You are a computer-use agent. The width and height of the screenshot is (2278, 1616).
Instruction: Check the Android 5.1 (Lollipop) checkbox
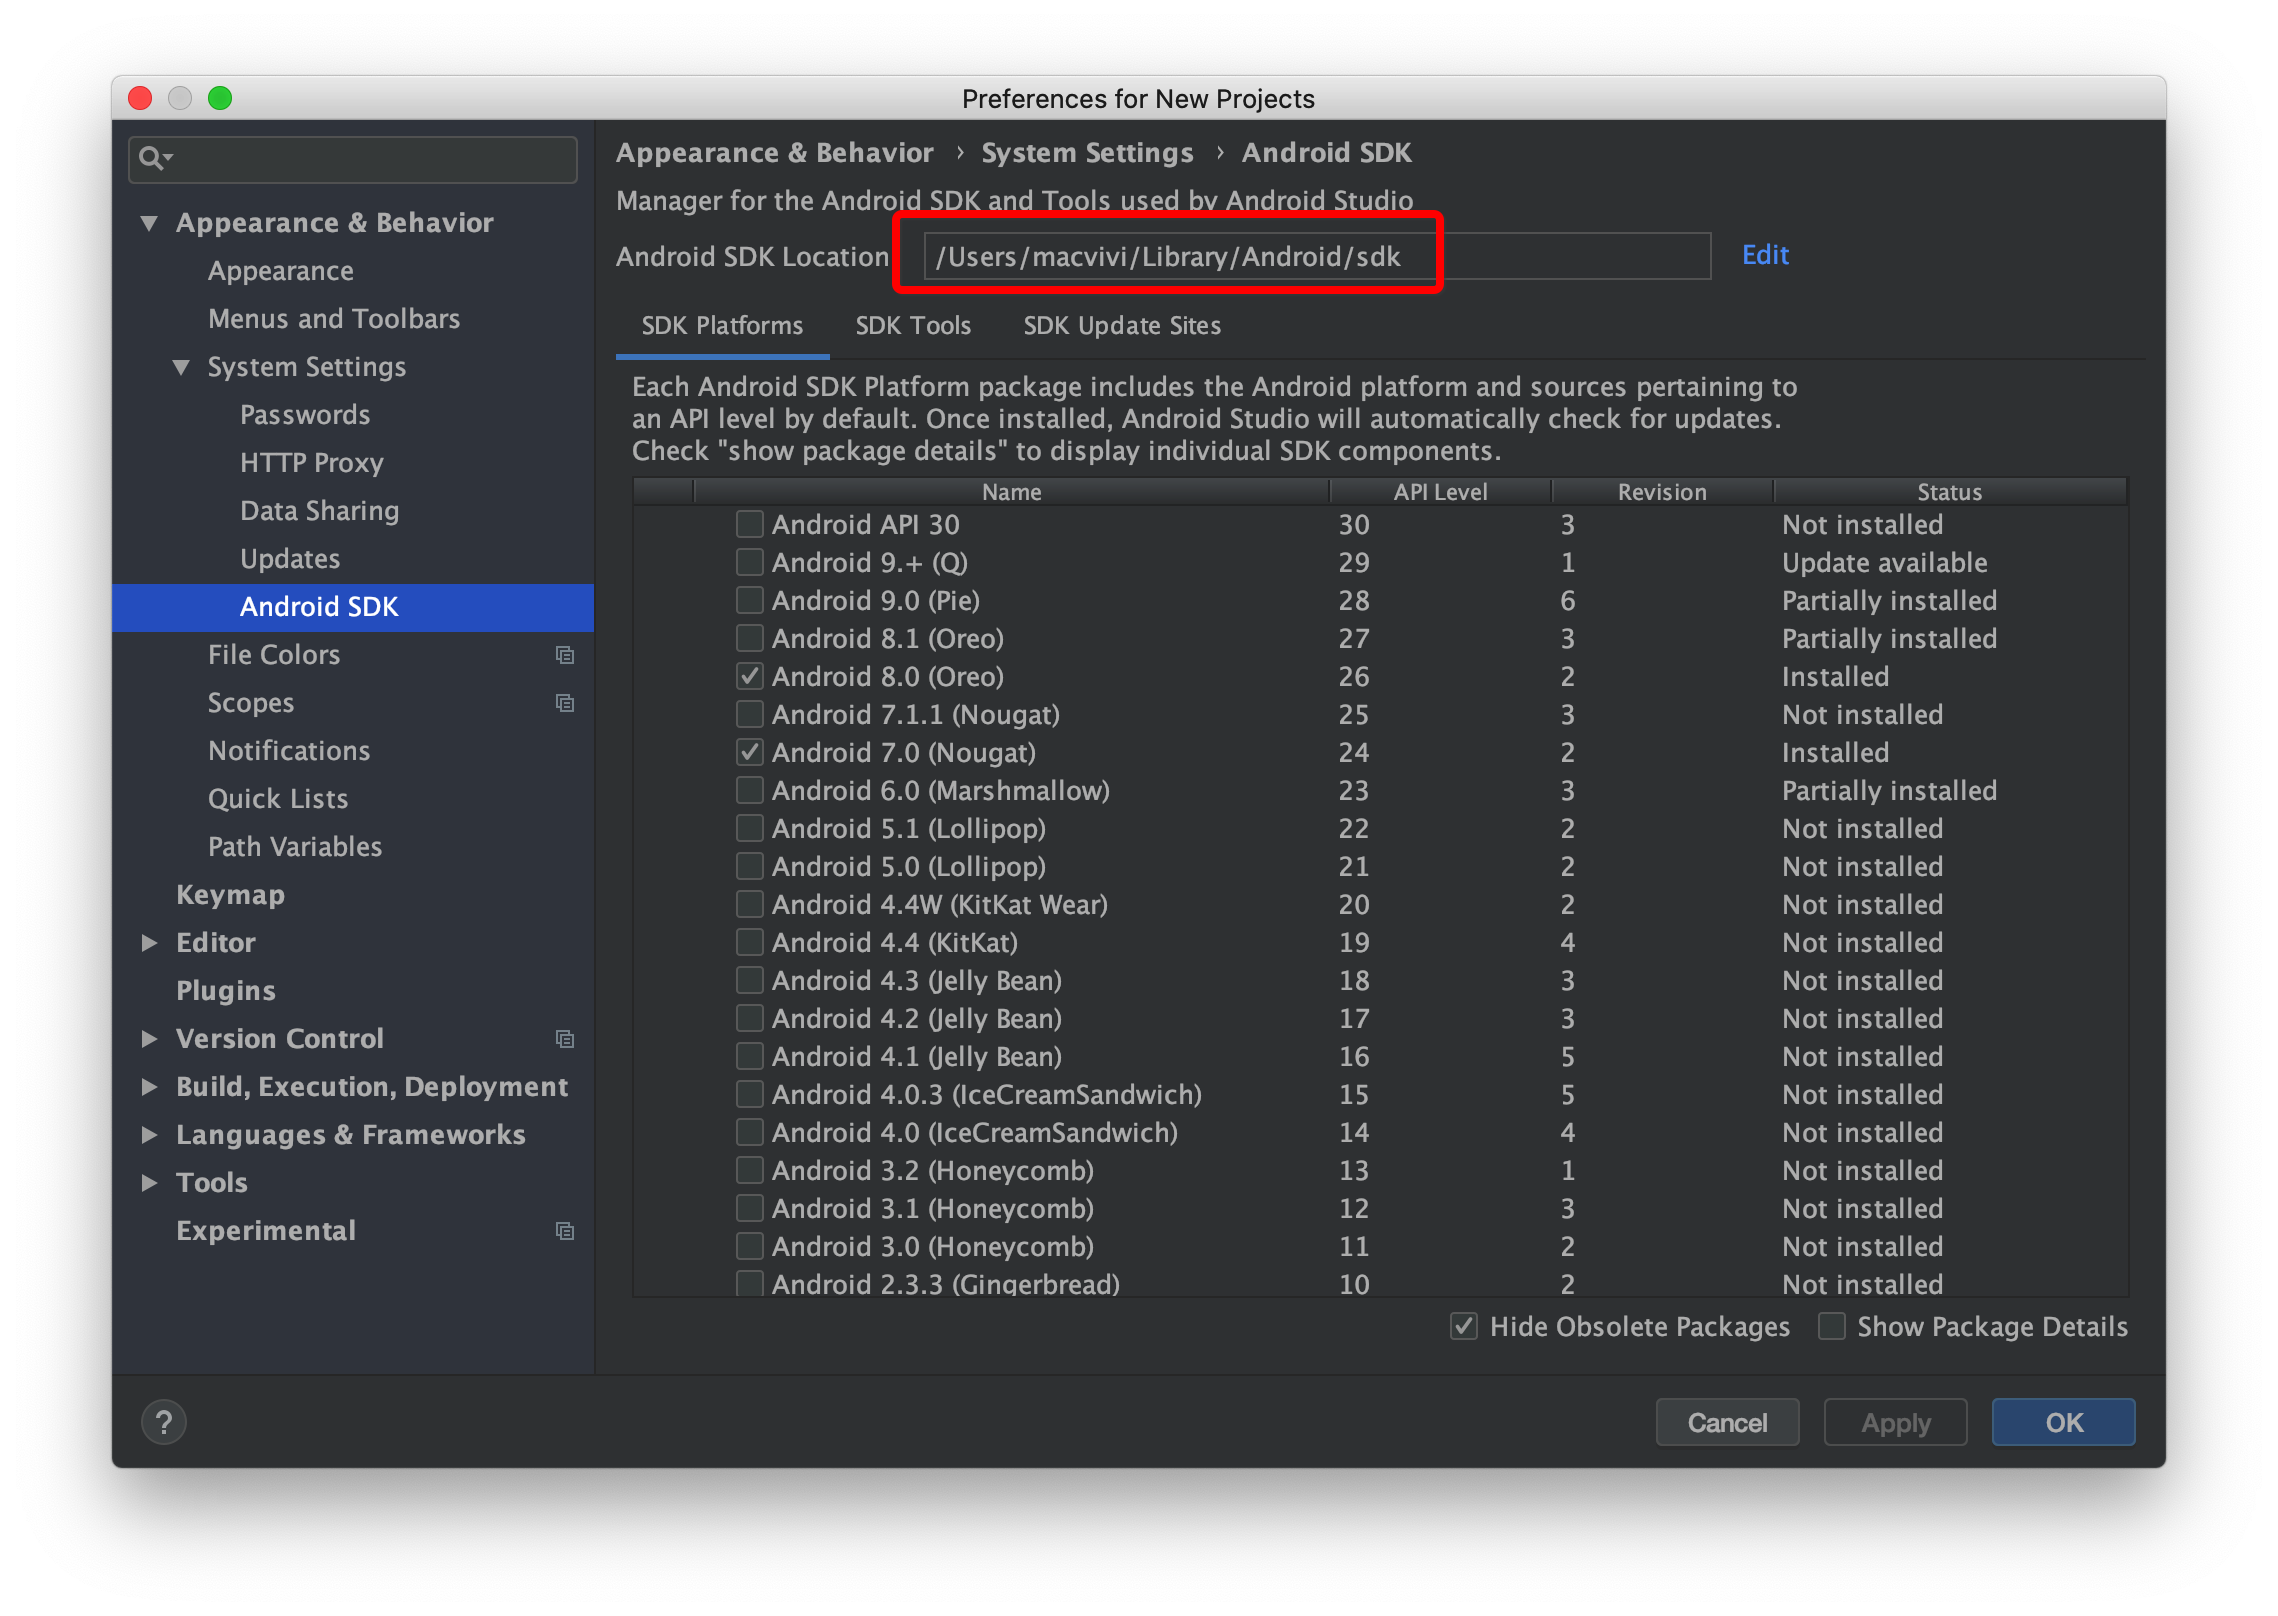pyautogui.click(x=749, y=828)
